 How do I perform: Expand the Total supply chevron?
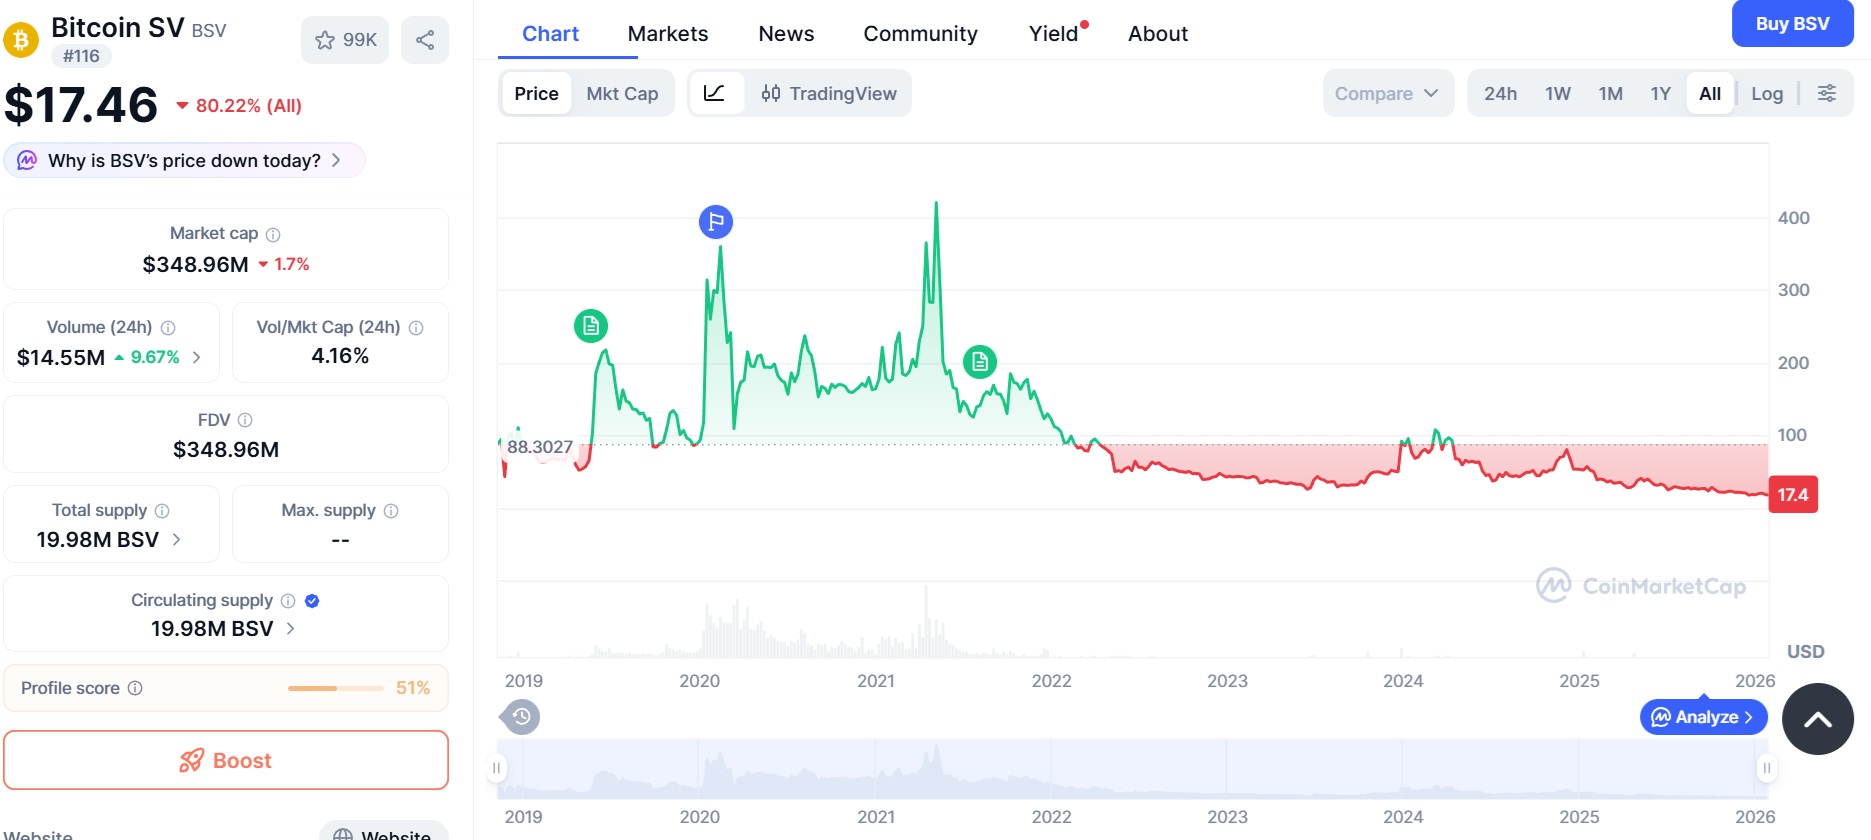(177, 539)
